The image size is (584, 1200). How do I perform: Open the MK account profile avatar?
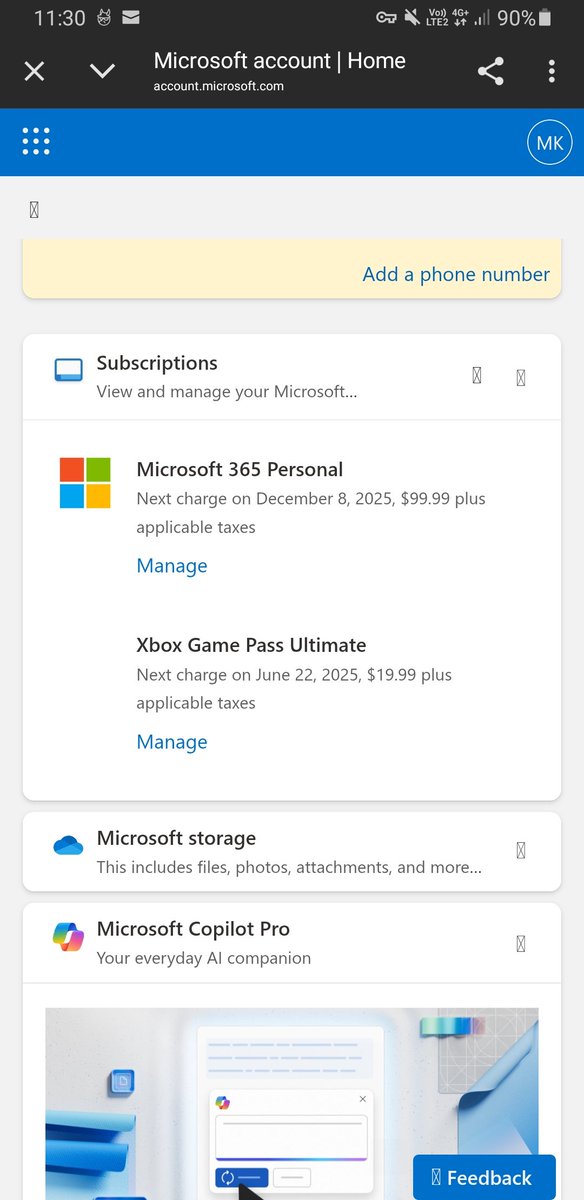(x=549, y=142)
